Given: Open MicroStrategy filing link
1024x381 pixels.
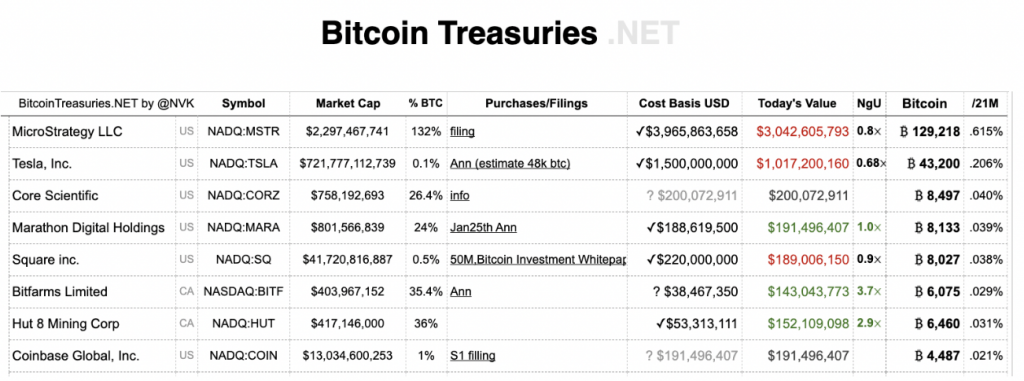Looking at the screenshot, I should pos(462,131).
